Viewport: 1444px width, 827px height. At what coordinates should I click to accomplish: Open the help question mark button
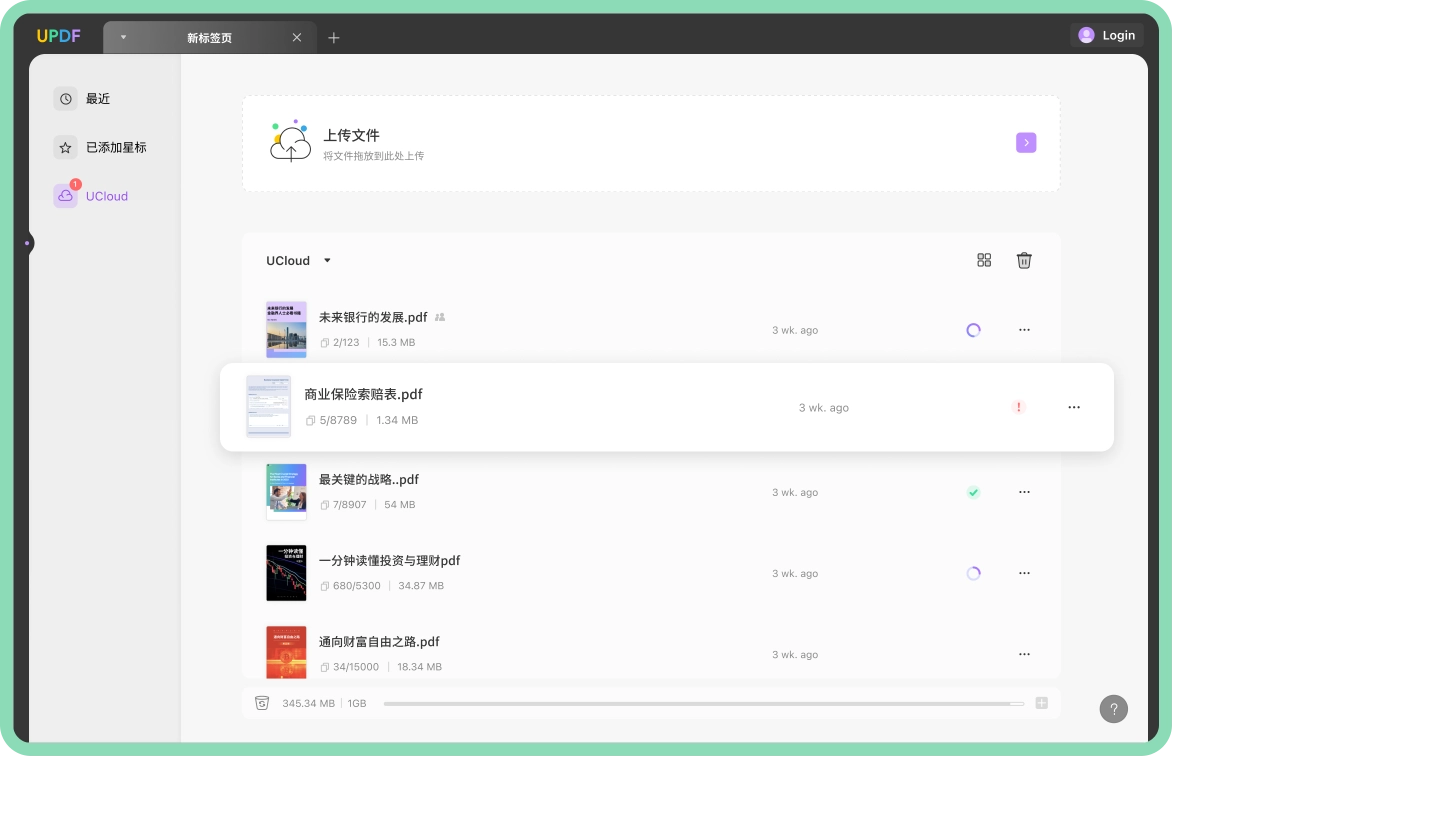(1114, 709)
